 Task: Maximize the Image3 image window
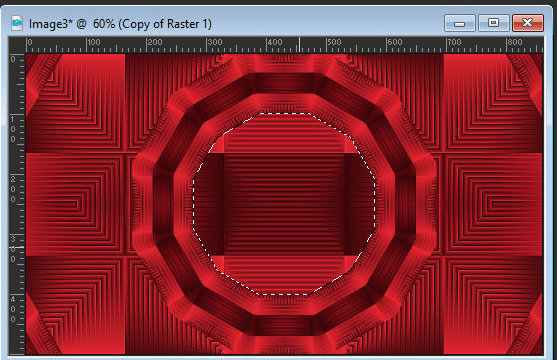point(493,23)
